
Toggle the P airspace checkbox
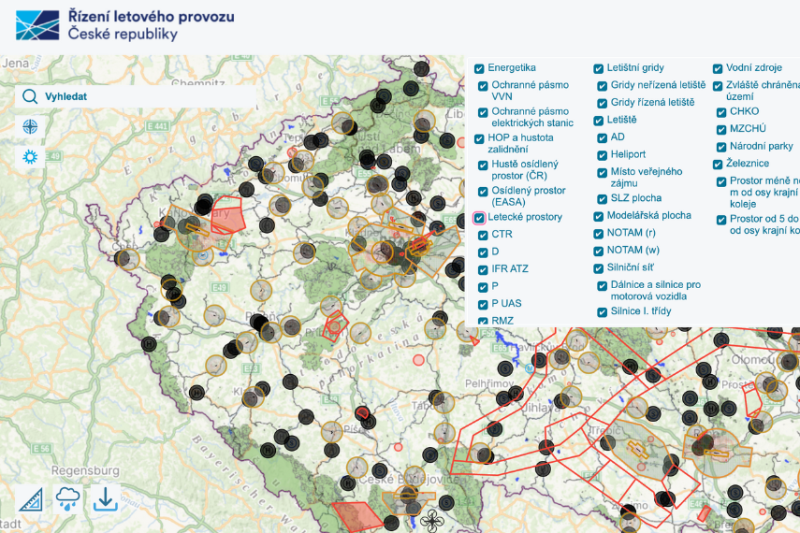tap(483, 287)
